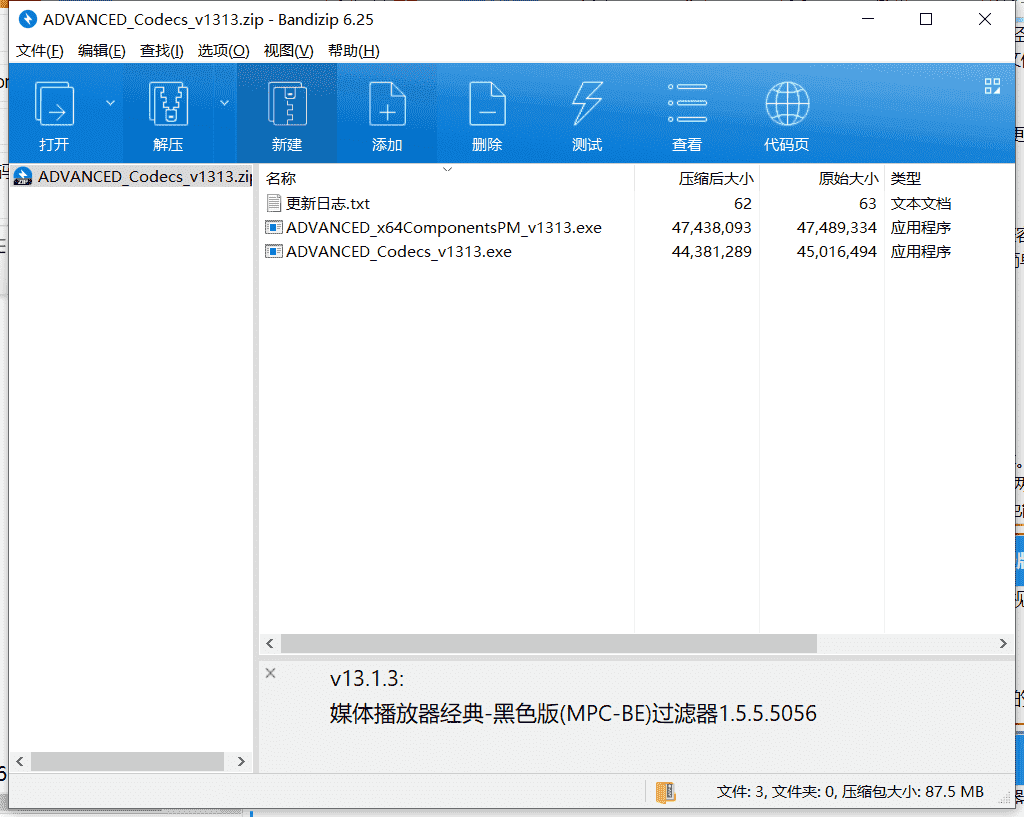Click compressed size 47,438,093 cell

tap(711, 227)
